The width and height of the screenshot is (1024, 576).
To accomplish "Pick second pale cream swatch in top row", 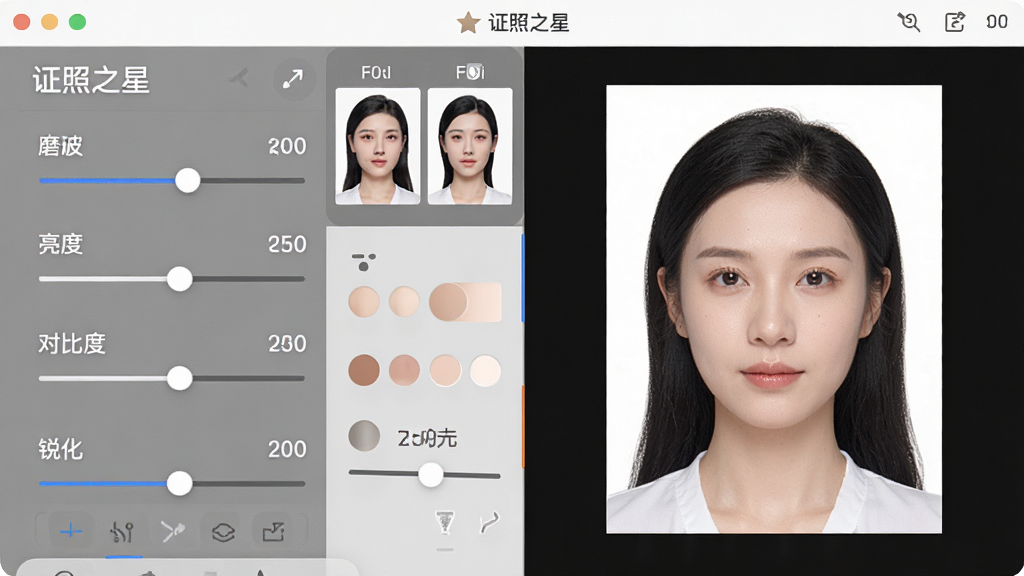I will (404, 302).
